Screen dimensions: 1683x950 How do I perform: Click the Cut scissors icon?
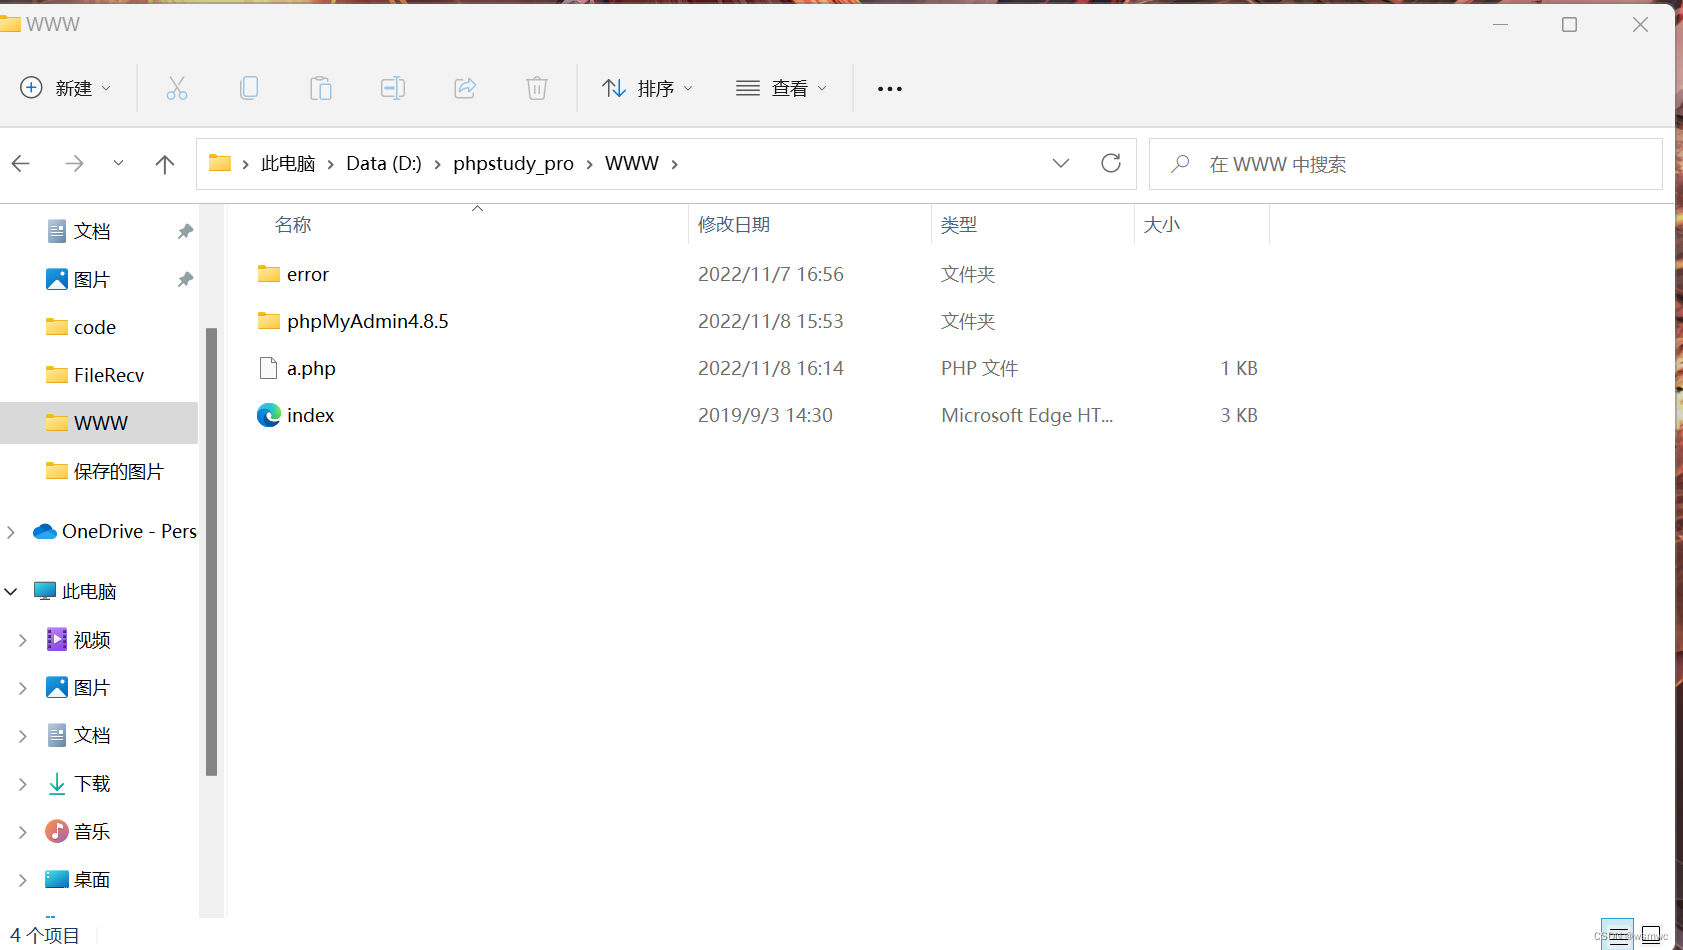pyautogui.click(x=177, y=88)
